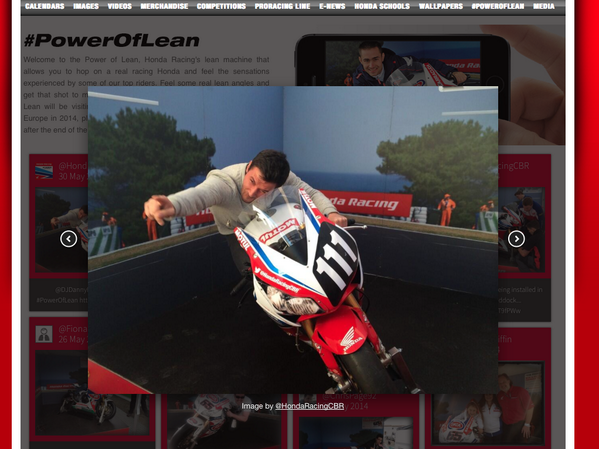Open the Calendars menu item

[45, 6]
